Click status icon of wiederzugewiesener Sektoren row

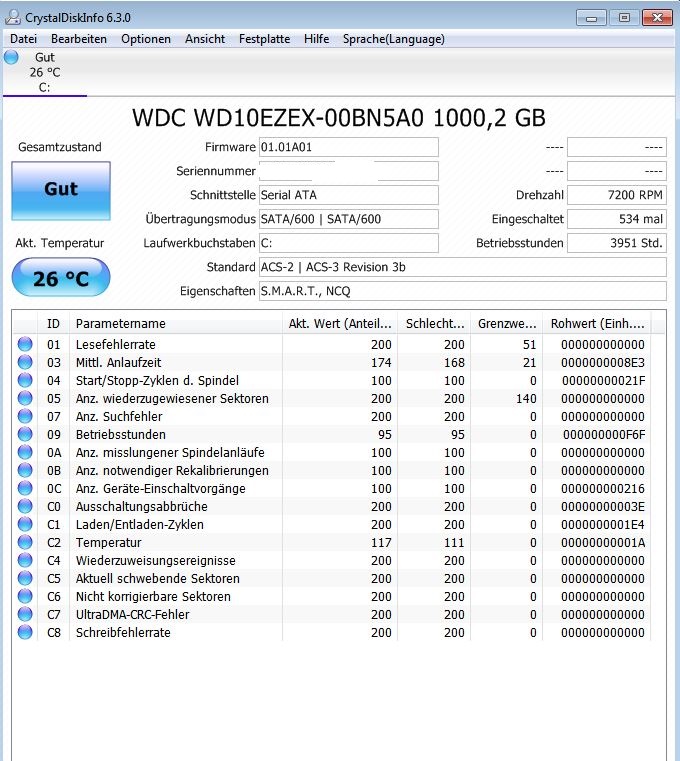25,398
